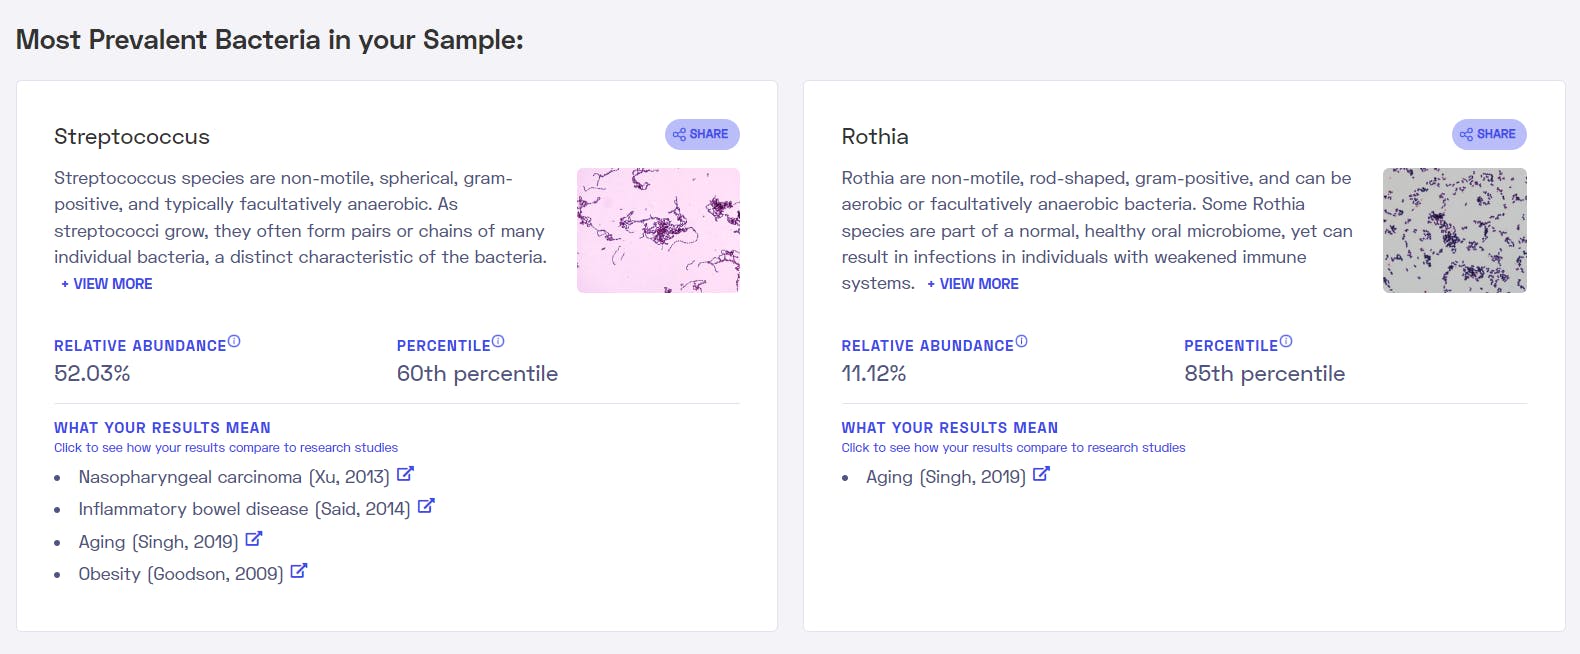Screen dimensions: 1580x654
Task: Open the Aging (Singh, 2019) link under Streptococcus
Action: [157, 541]
